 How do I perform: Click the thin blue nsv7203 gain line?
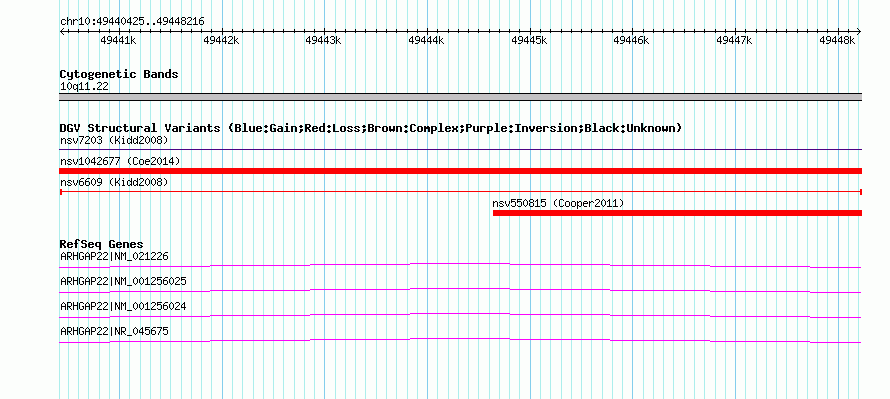(460, 150)
